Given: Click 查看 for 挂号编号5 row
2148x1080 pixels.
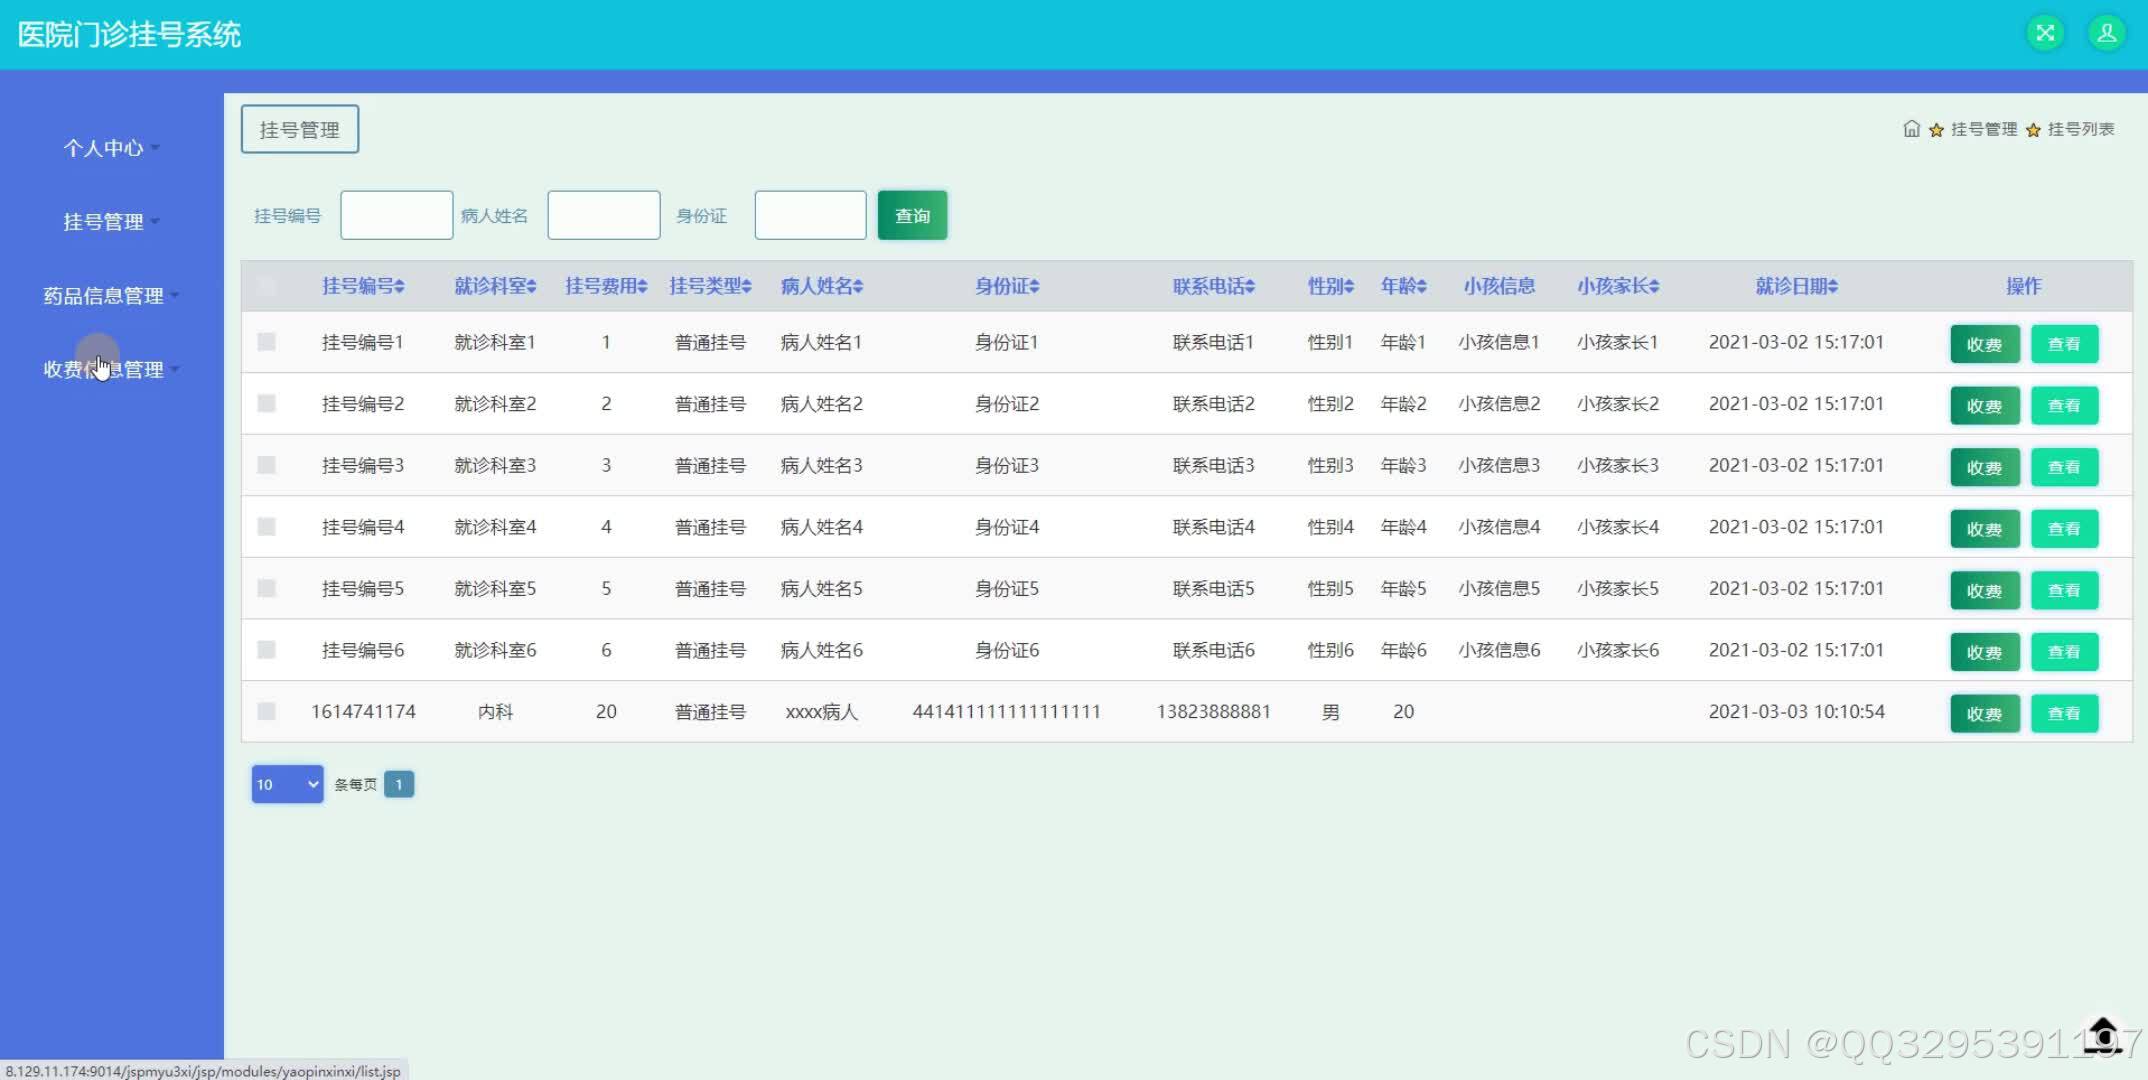Looking at the screenshot, I should 2064,590.
